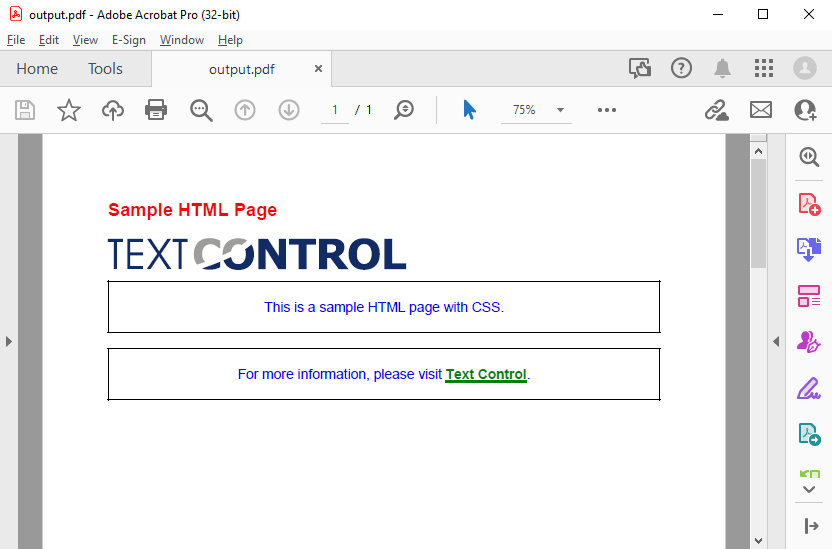Click scrollbar up arrow
The image size is (832, 549).
(x=759, y=152)
